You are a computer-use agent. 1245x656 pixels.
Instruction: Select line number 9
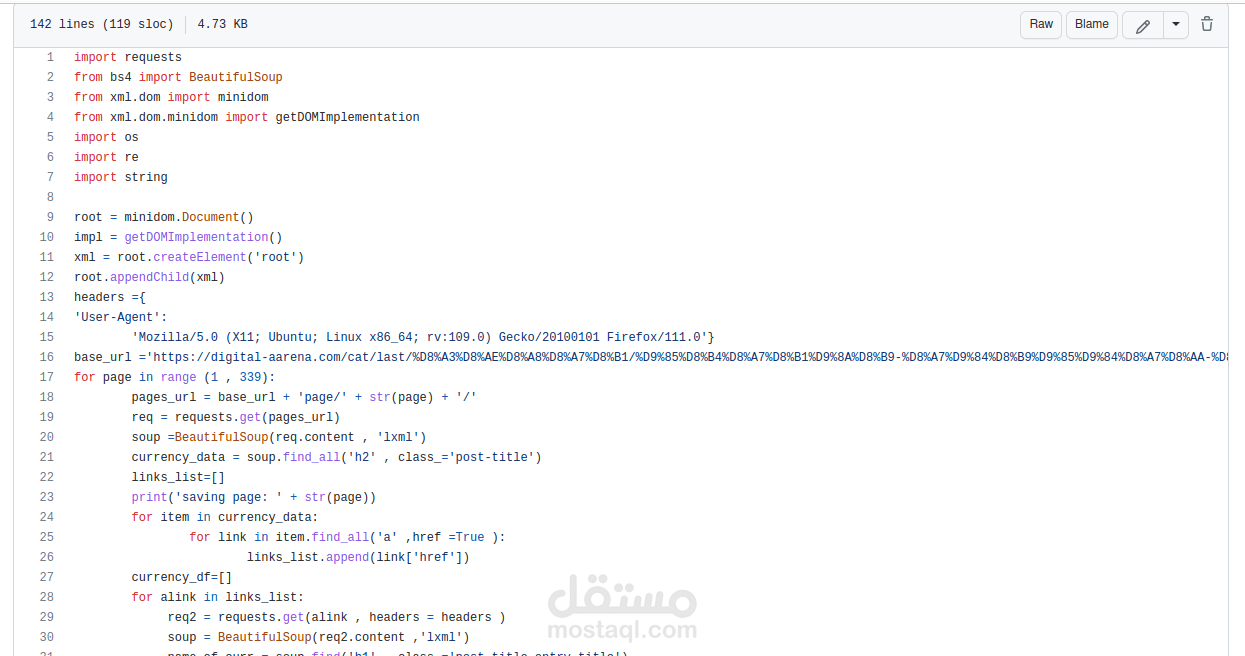click(50, 217)
